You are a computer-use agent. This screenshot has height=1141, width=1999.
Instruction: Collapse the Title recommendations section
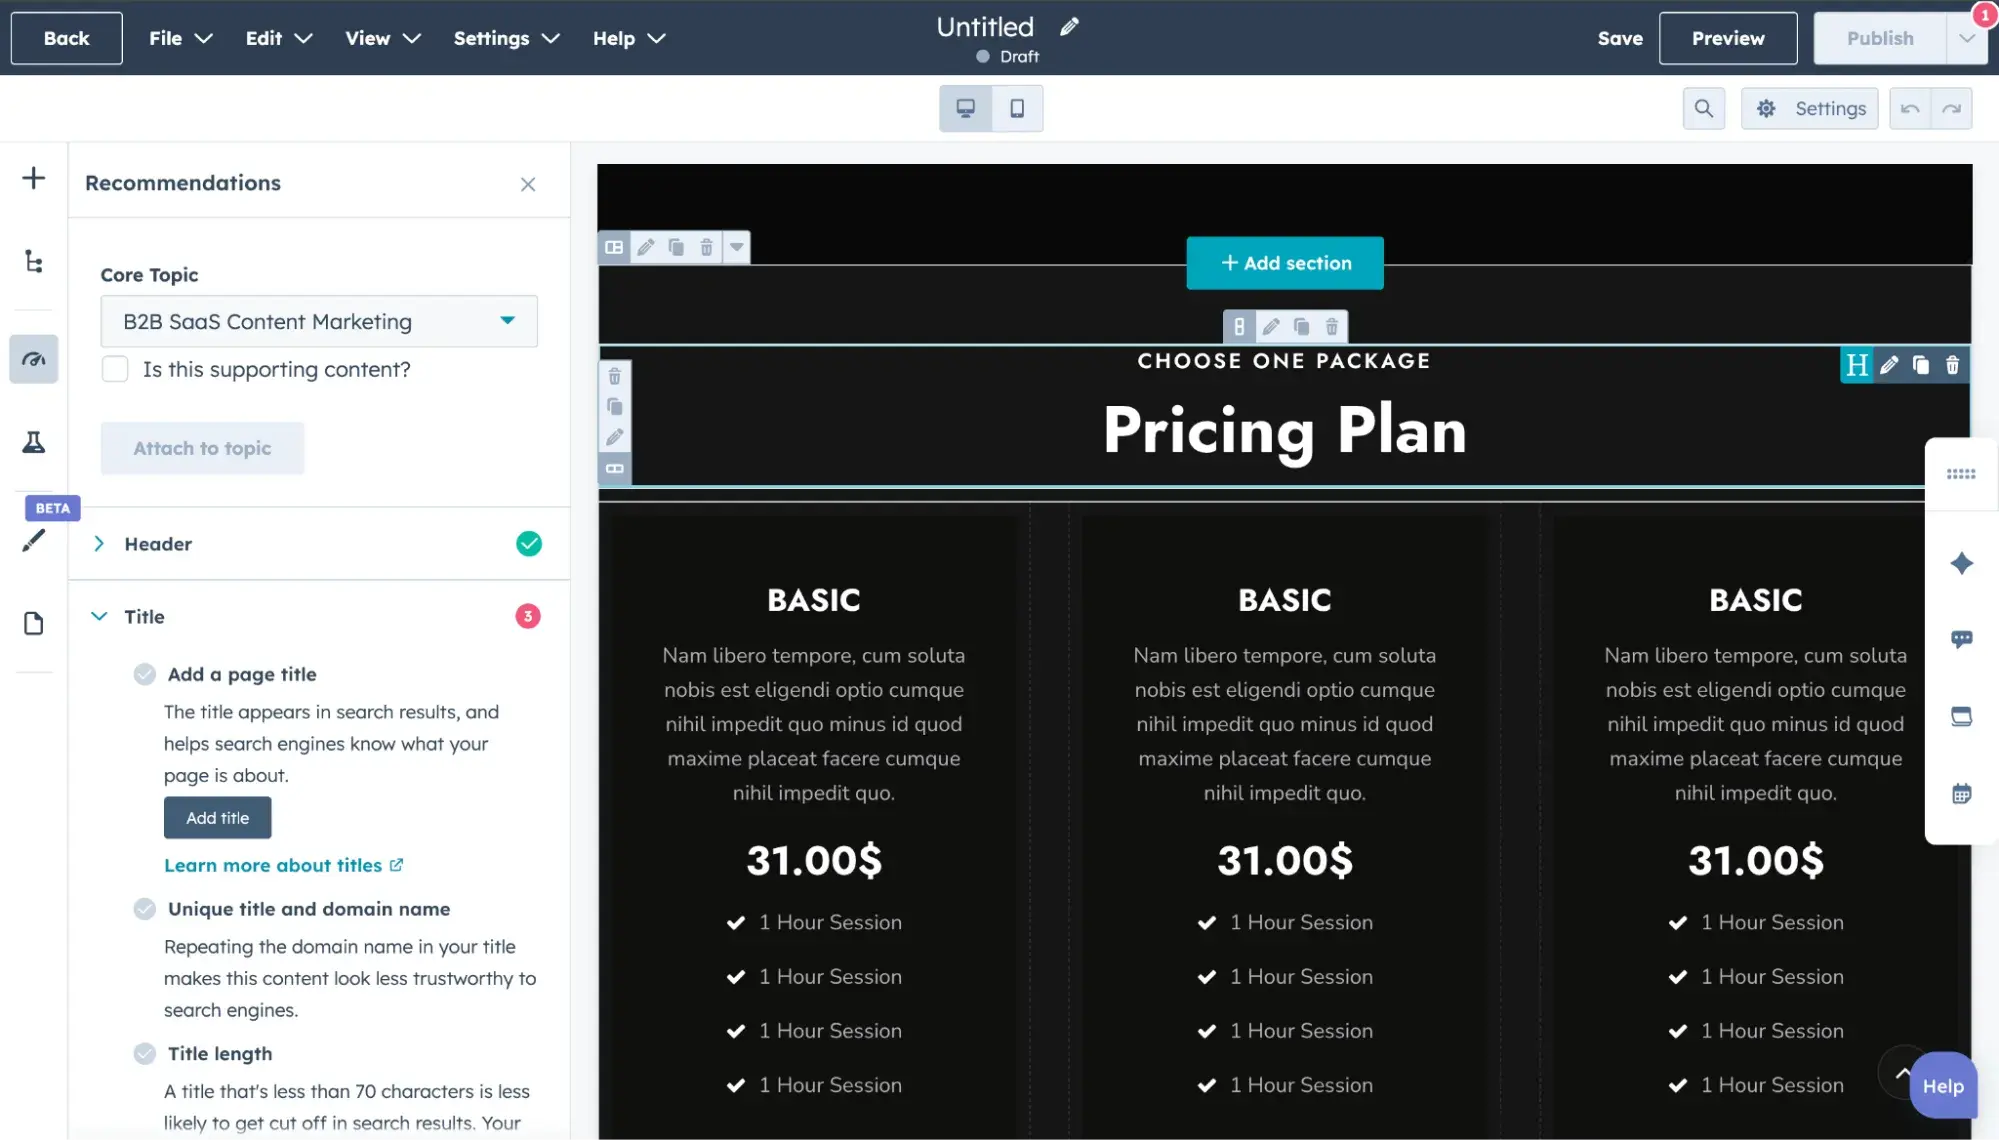click(99, 616)
